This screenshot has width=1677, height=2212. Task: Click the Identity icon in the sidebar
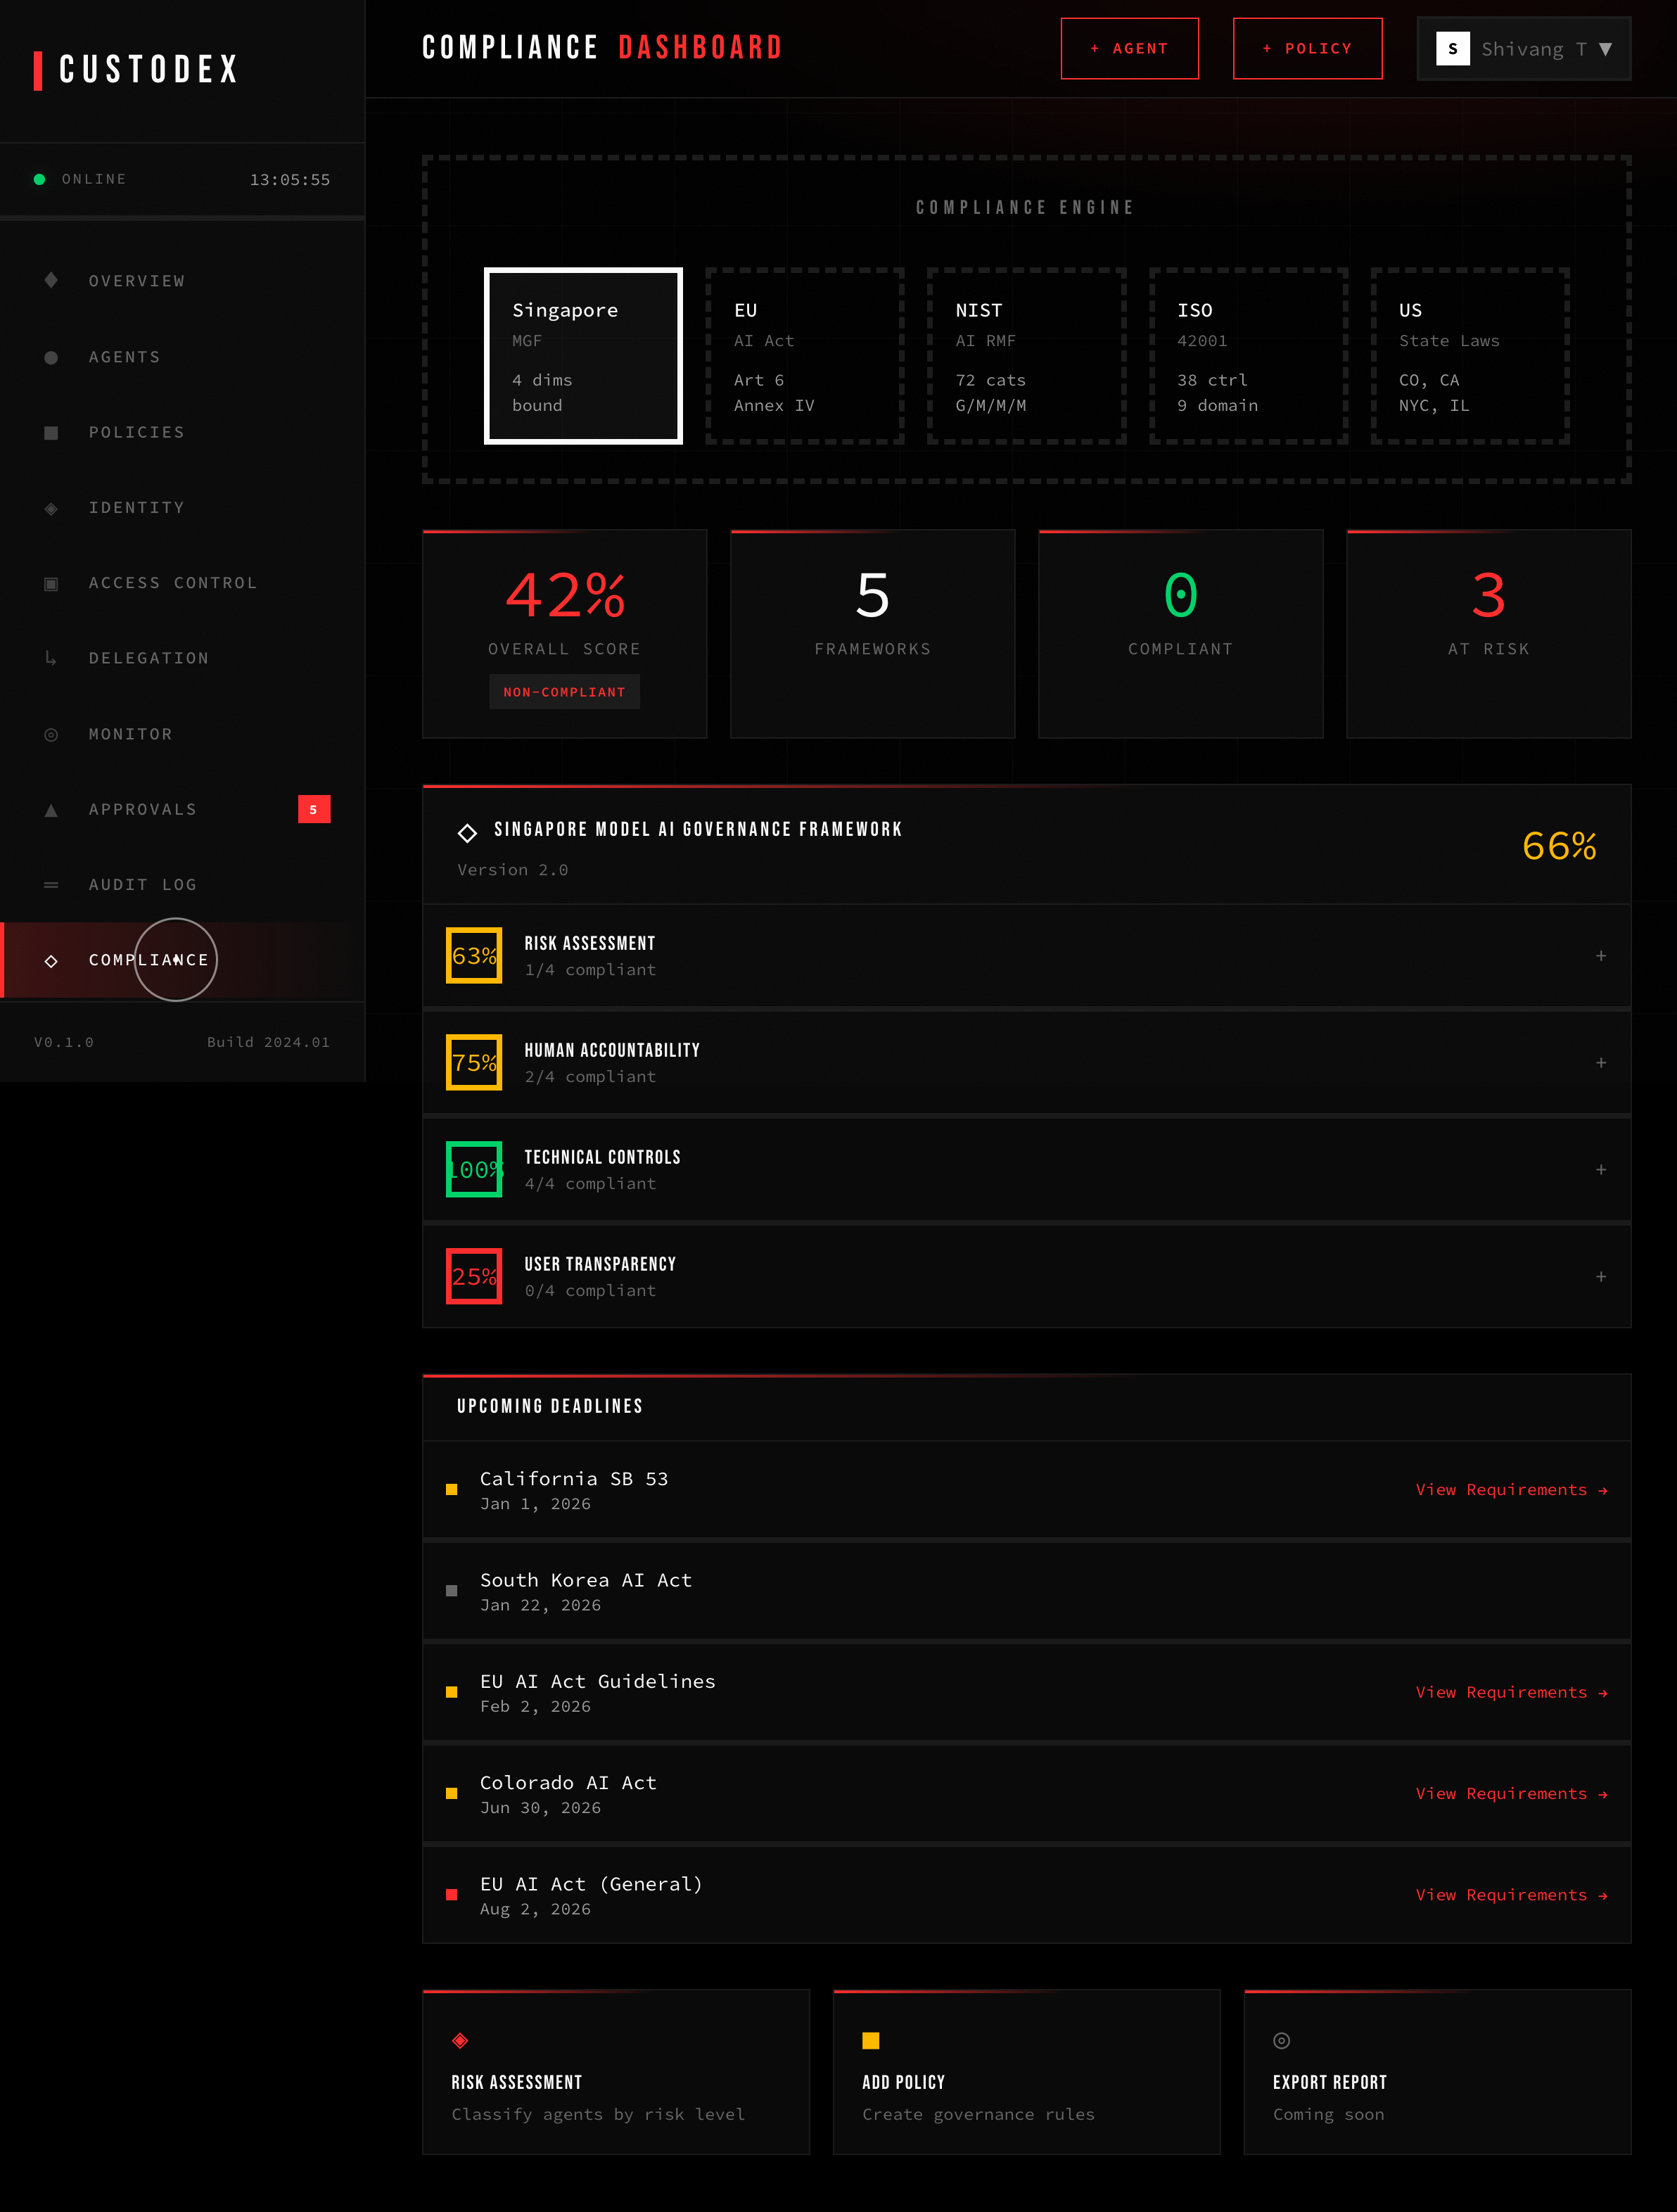(x=50, y=507)
